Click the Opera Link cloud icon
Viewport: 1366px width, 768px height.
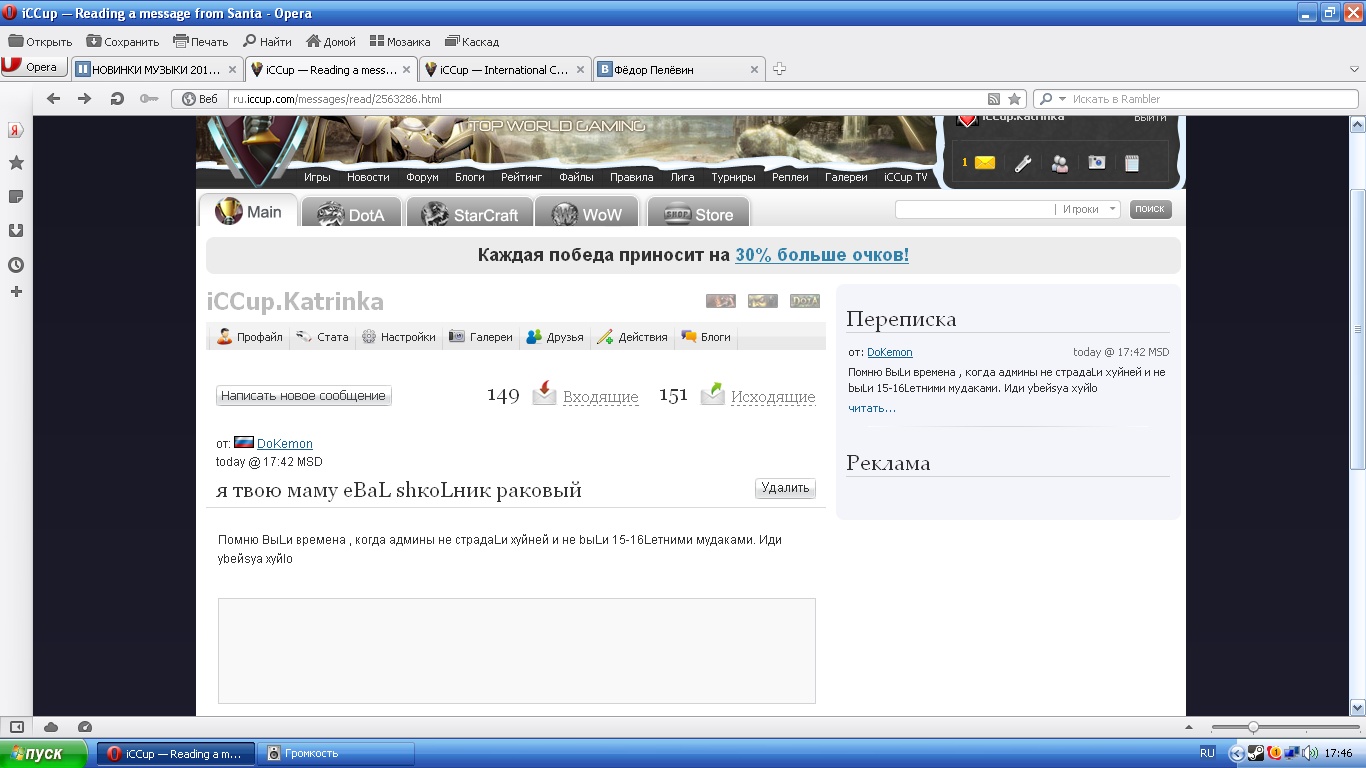click(51, 727)
